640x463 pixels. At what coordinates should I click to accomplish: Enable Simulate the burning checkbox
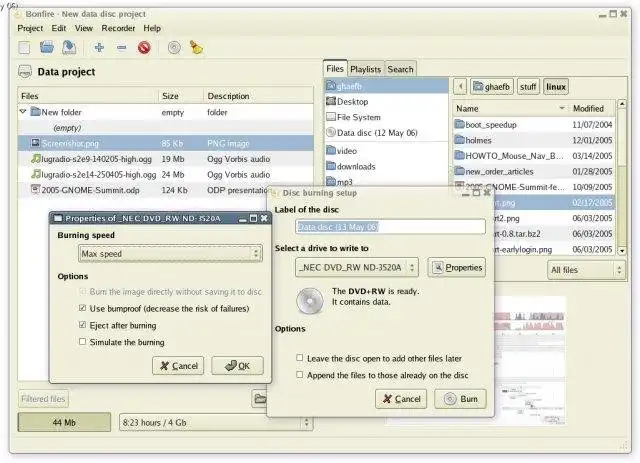(82, 341)
